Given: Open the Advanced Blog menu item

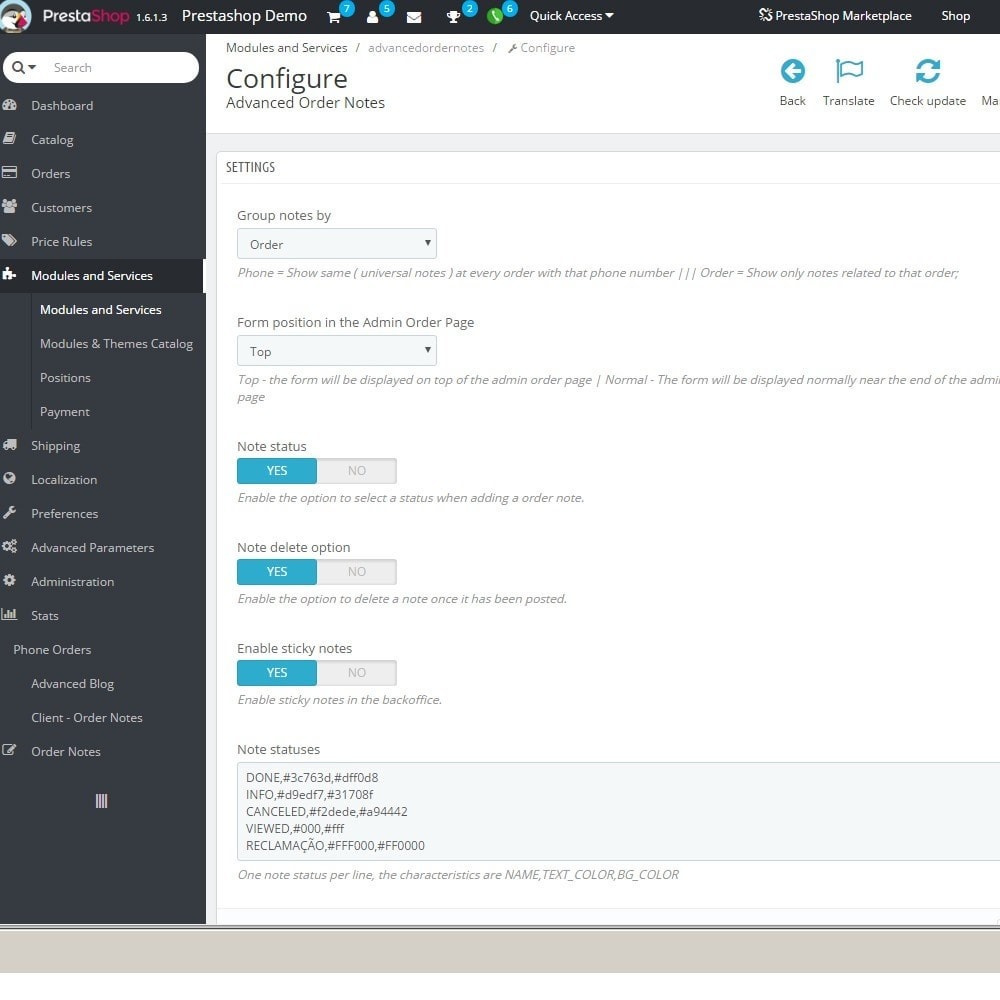Looking at the screenshot, I should pyautogui.click(x=73, y=684).
